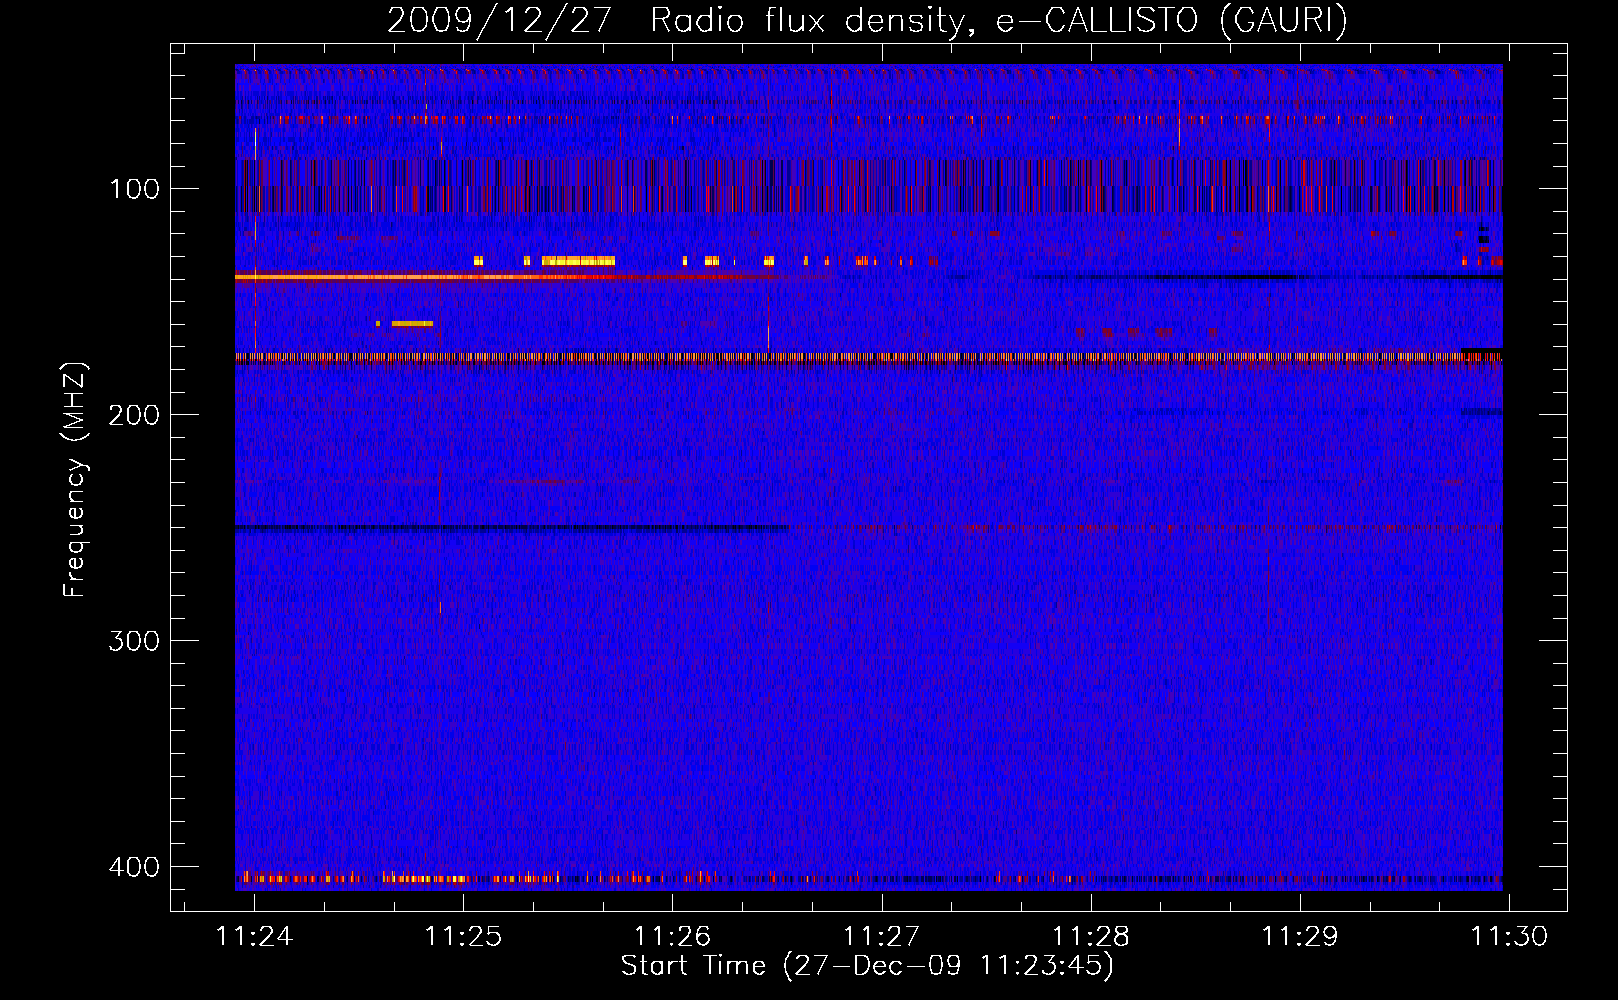The image size is (1618, 1000).
Task: Click the bright orange line at 140 MHz
Action: click(400, 276)
